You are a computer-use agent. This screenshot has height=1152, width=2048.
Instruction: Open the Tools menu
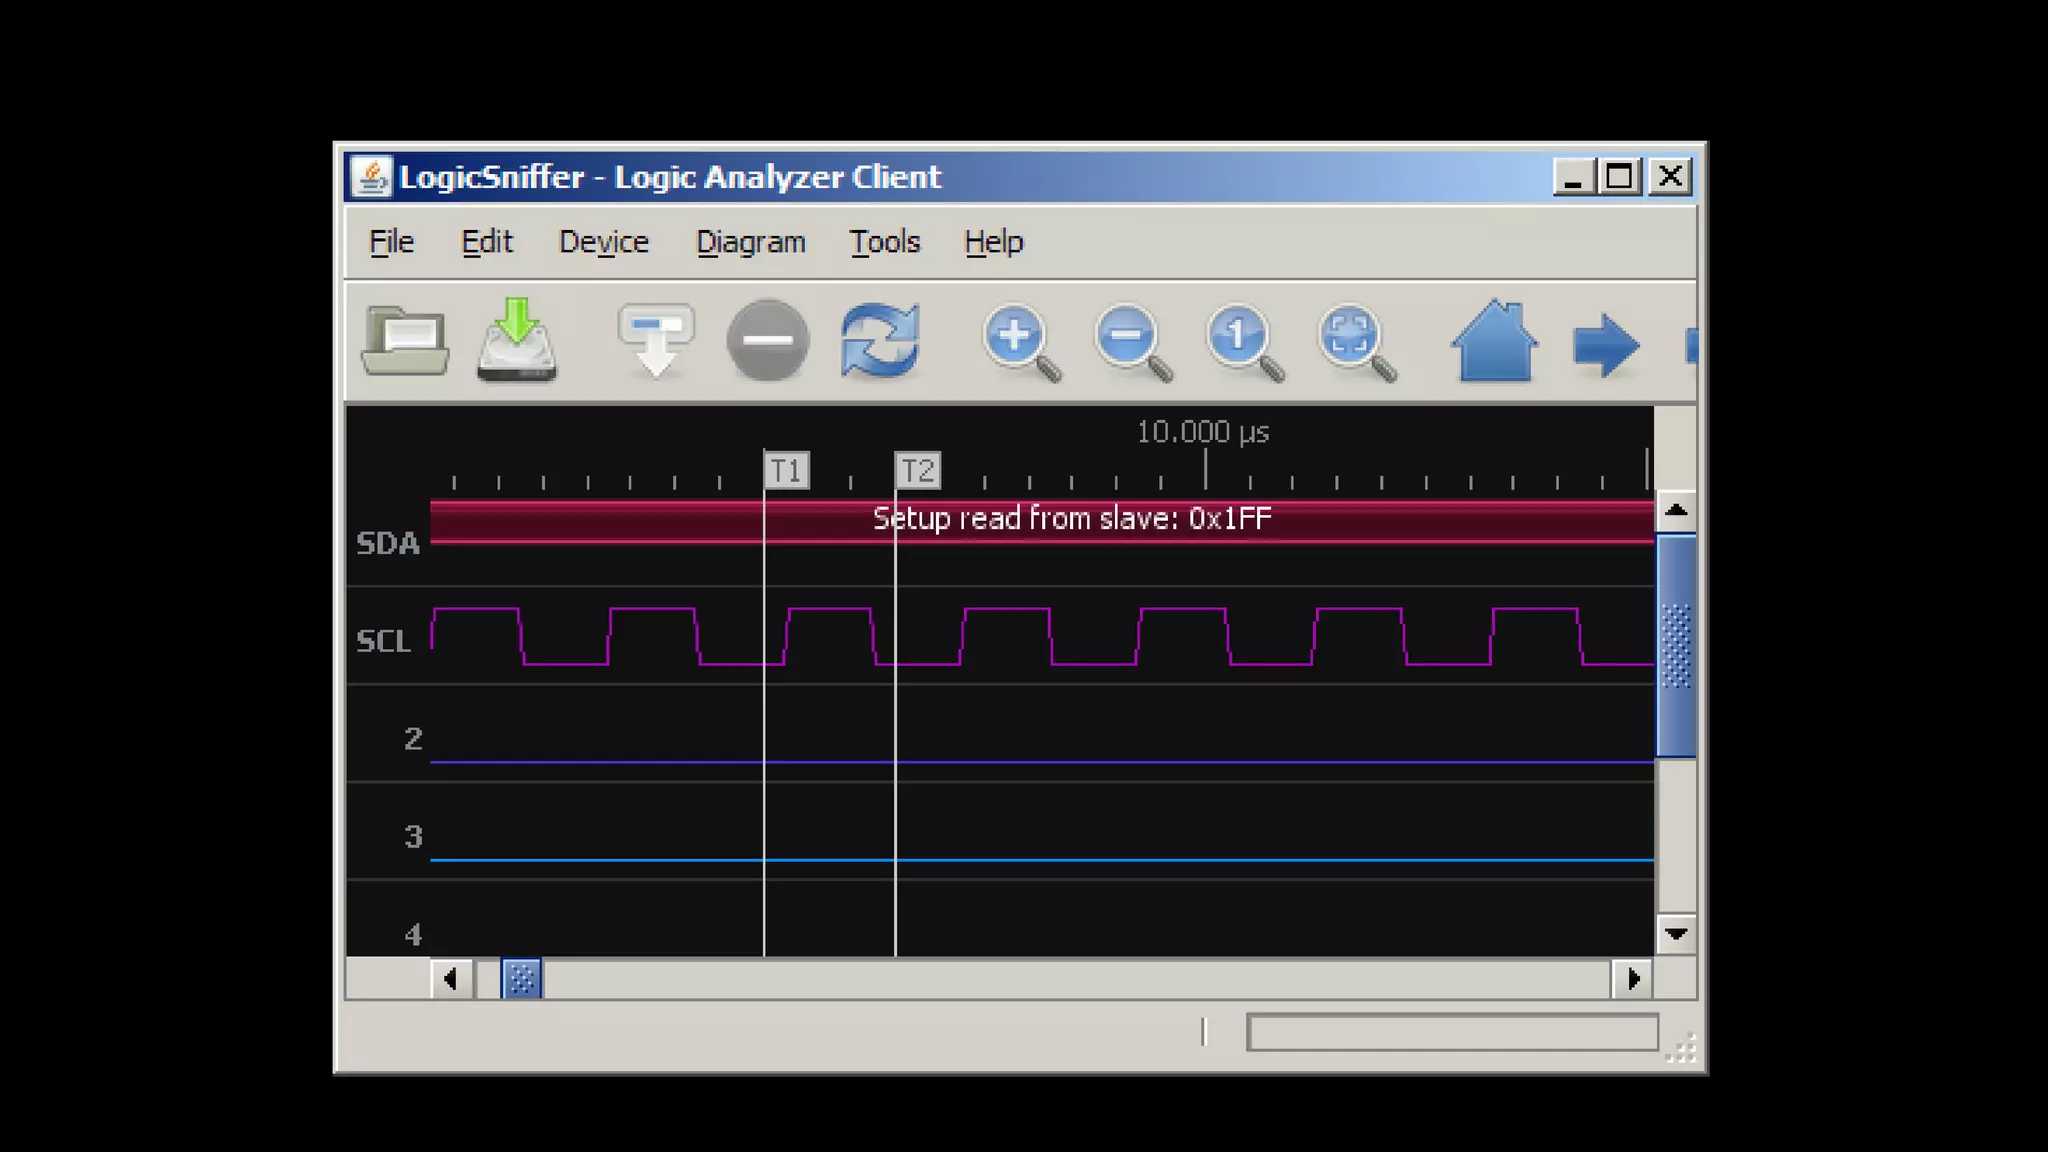884,242
